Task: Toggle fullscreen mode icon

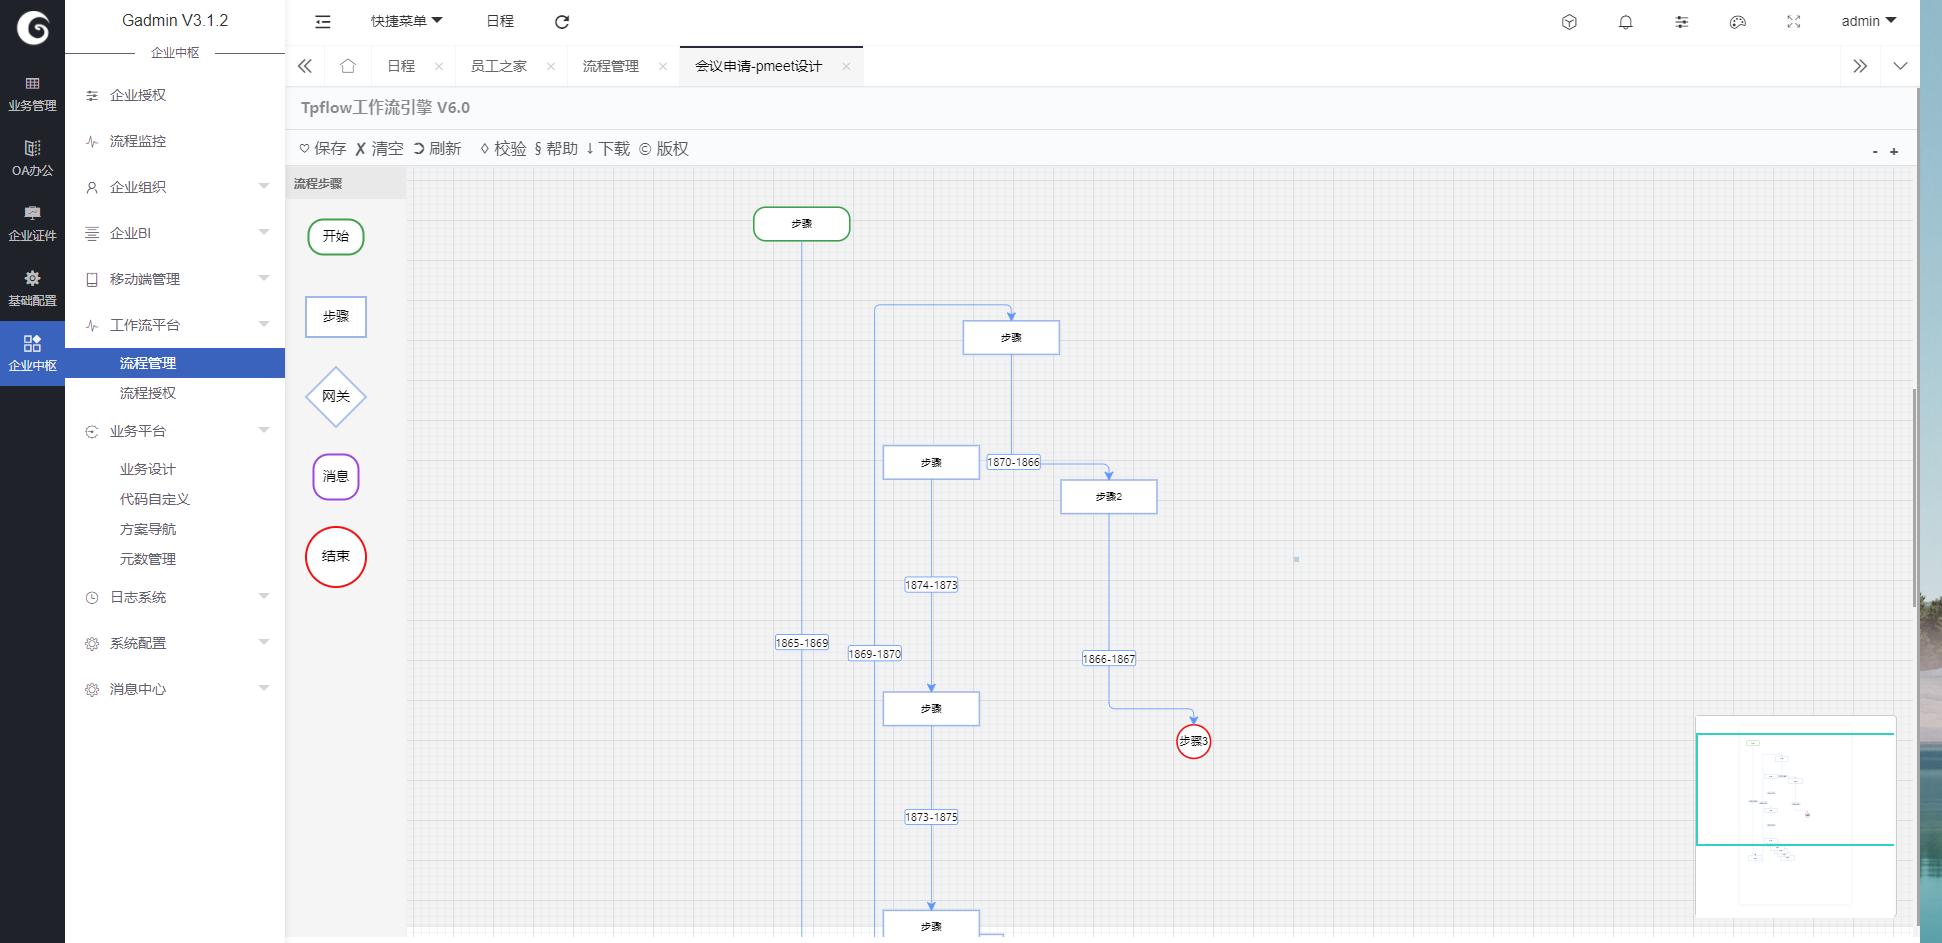Action: (x=1793, y=22)
